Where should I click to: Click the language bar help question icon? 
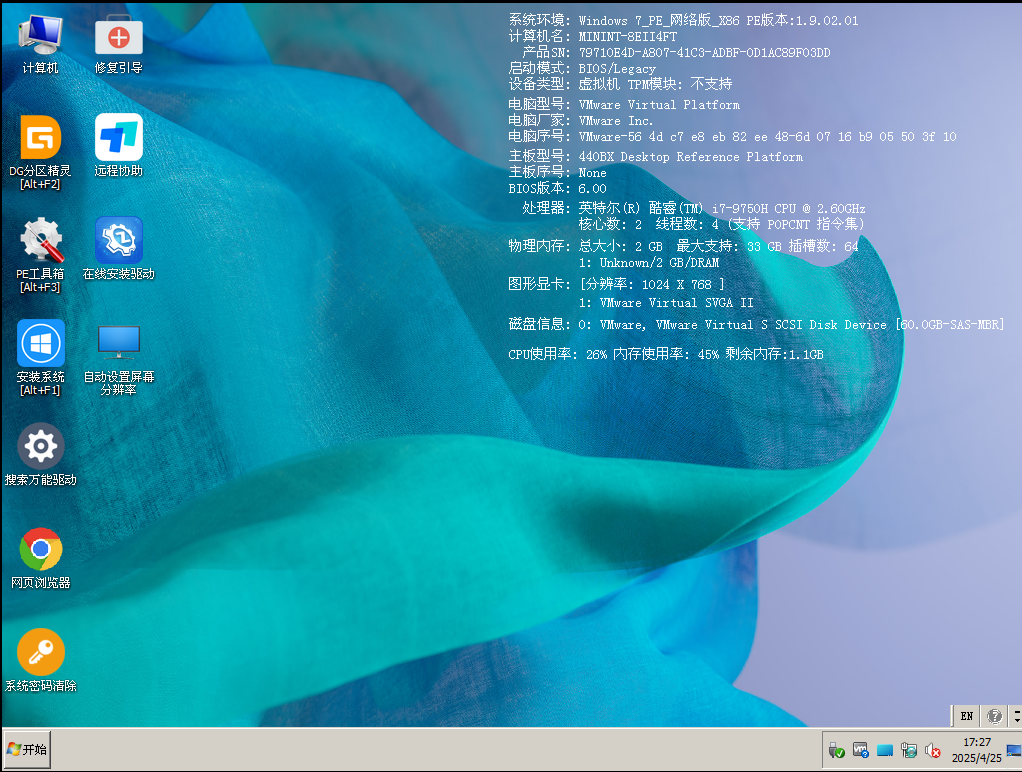point(994,716)
